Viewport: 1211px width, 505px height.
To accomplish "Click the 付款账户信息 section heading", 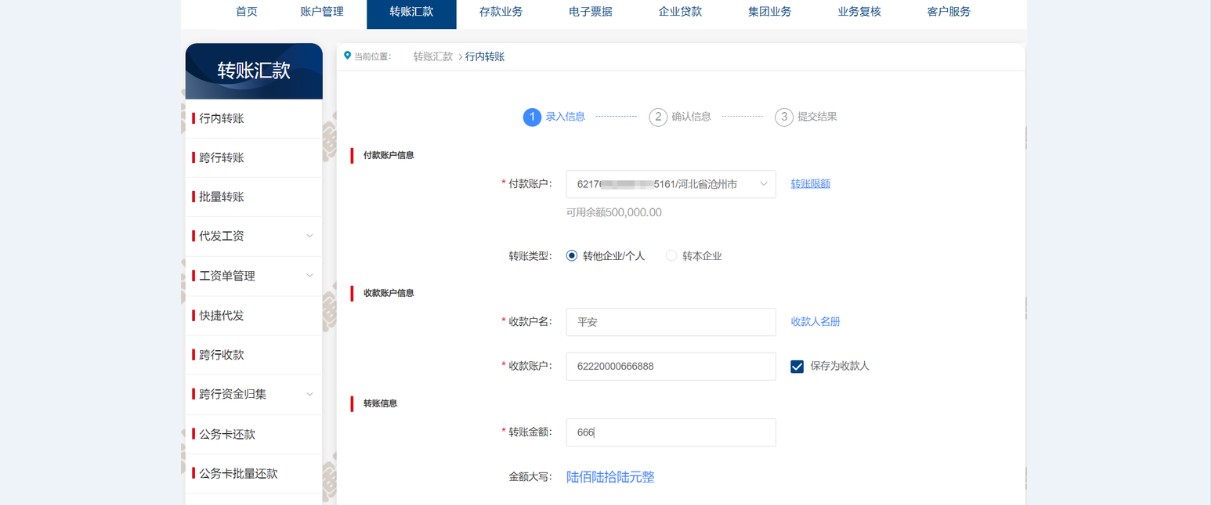I will click(x=388, y=155).
